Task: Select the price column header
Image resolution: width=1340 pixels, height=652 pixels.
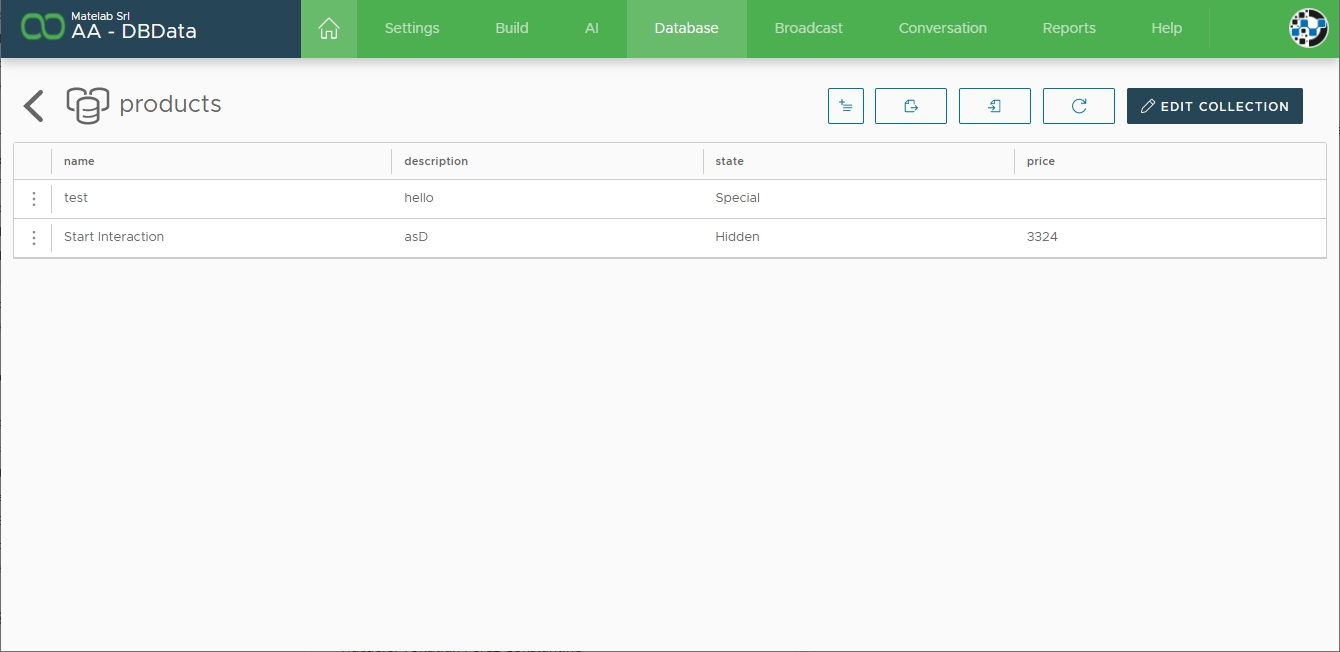Action: coord(1040,161)
